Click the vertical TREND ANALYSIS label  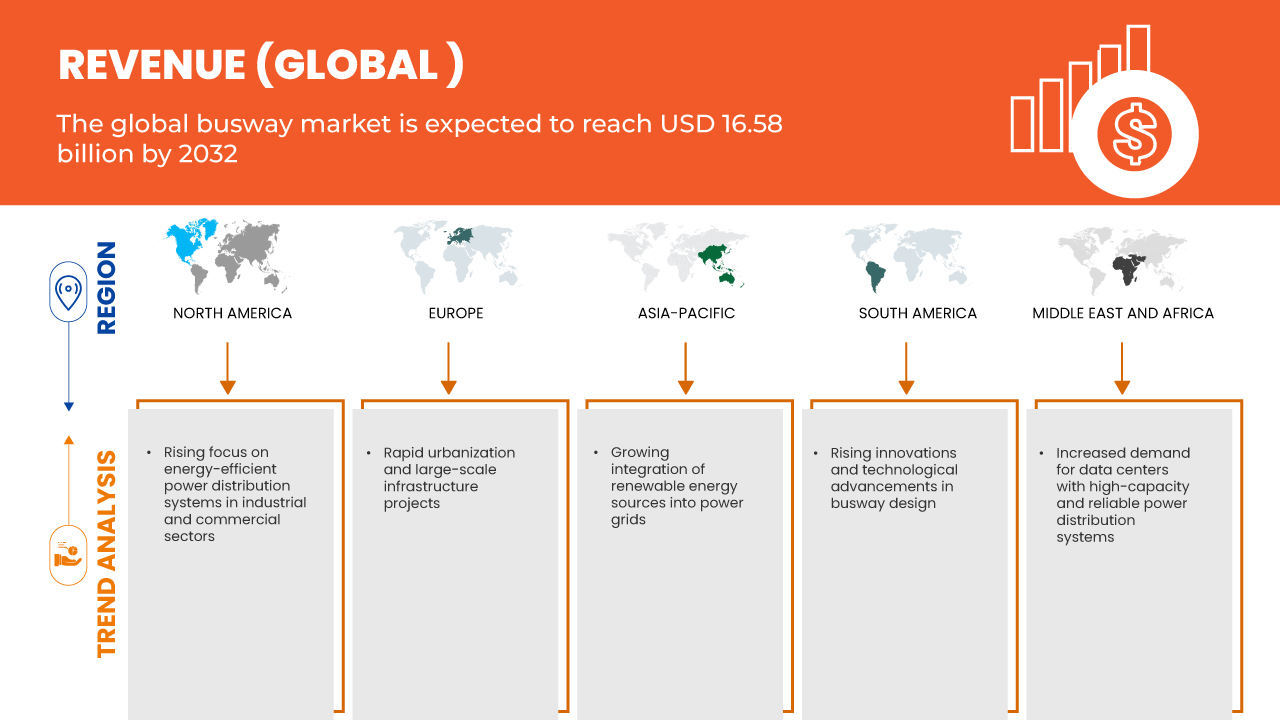(106, 553)
